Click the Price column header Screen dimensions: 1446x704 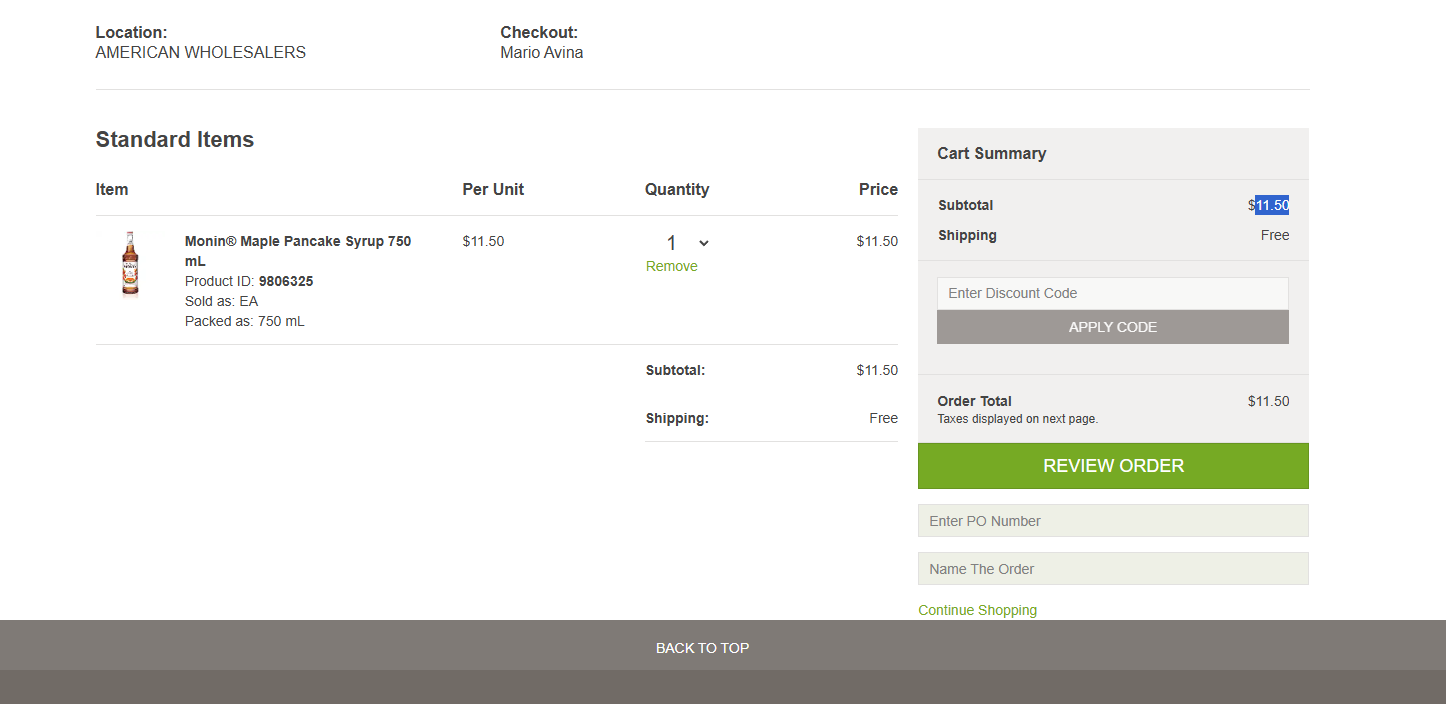pyautogui.click(x=878, y=189)
